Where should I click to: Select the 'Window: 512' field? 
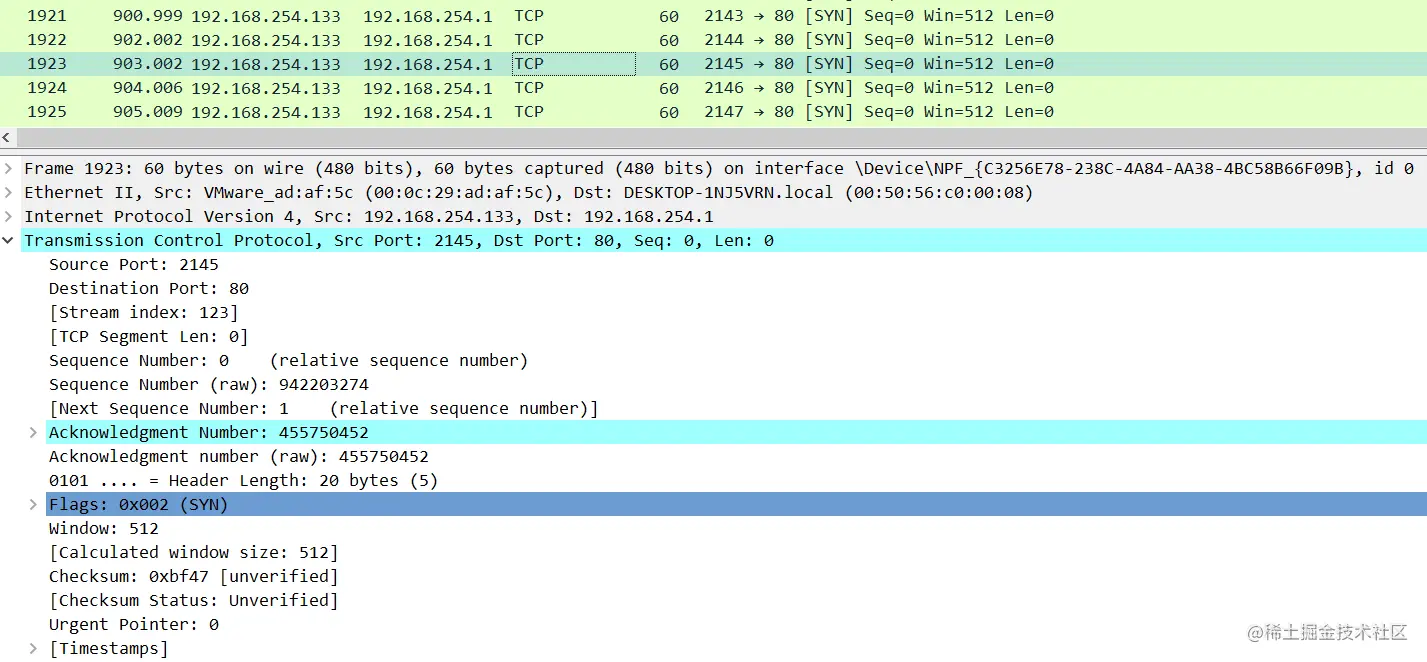104,528
